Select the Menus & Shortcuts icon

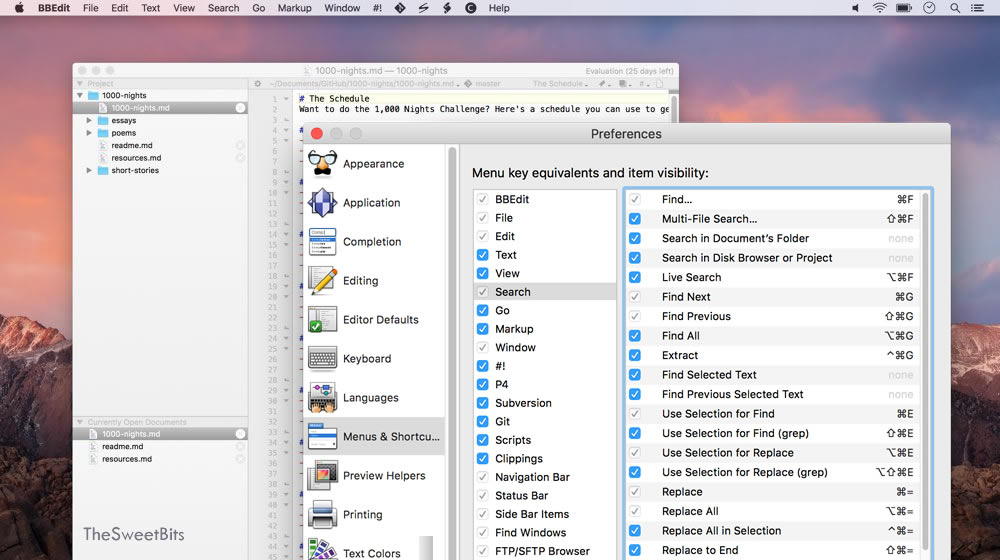(323, 436)
